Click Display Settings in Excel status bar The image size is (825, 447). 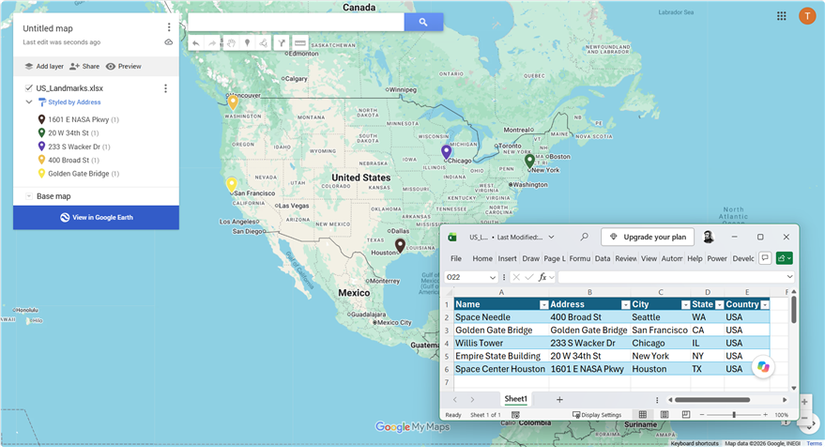[597, 415]
